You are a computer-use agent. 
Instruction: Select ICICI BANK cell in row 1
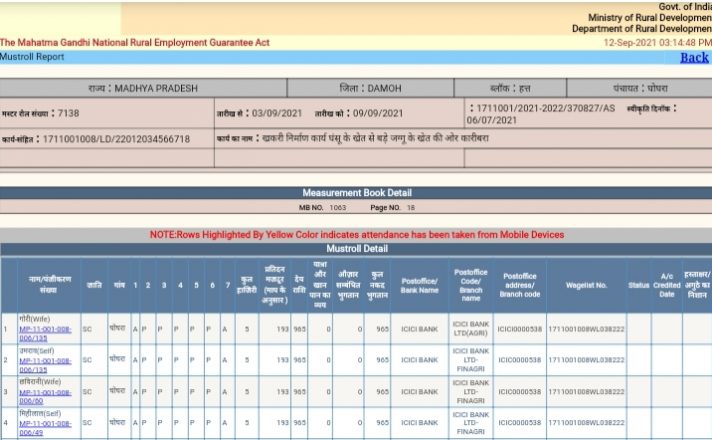419,329
